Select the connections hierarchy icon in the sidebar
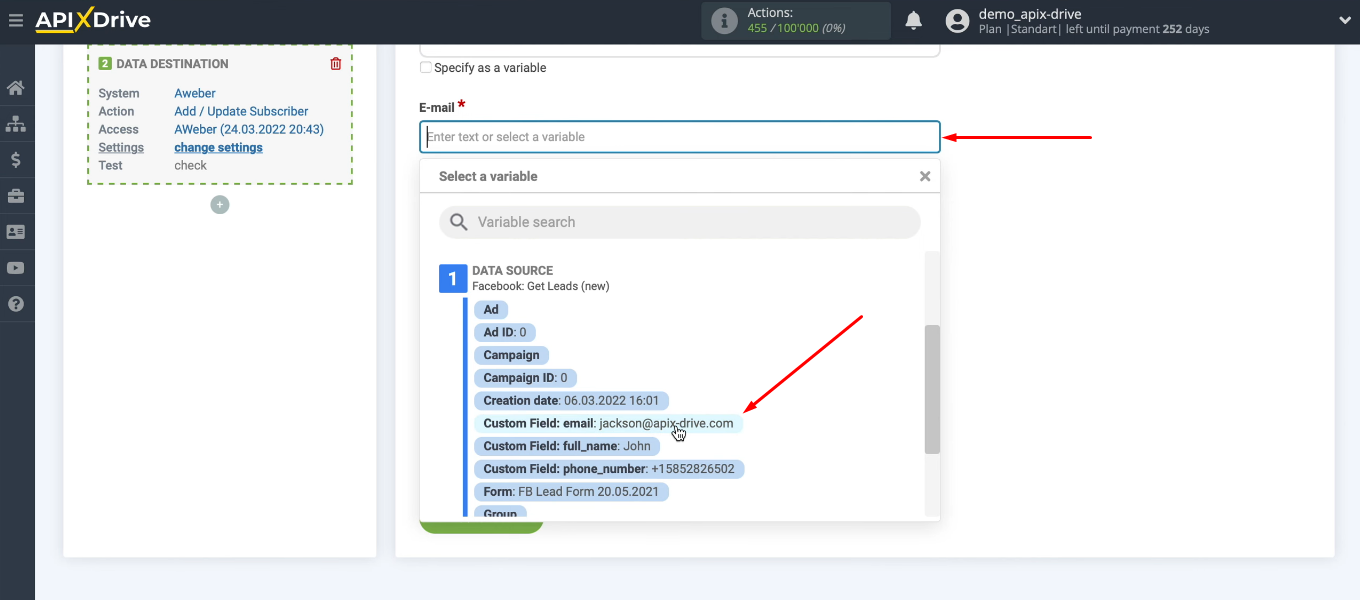Viewport: 1360px width, 600px height. 16,123
